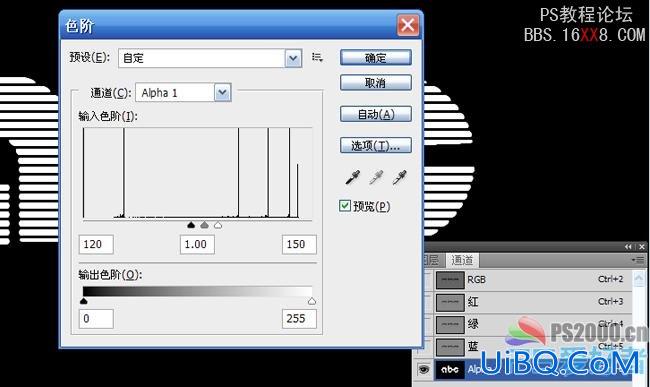Click the output level field showing 255
Screen dimensions: 650x387
tap(299, 319)
